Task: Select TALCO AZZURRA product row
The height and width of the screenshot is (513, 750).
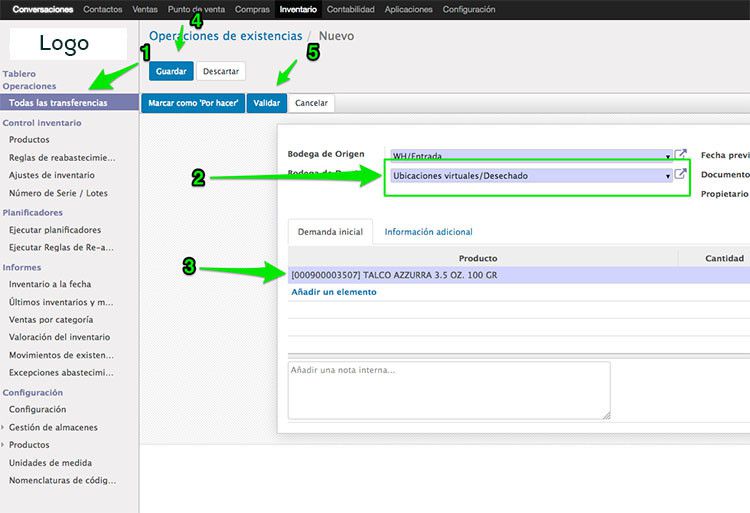Action: click(519, 275)
